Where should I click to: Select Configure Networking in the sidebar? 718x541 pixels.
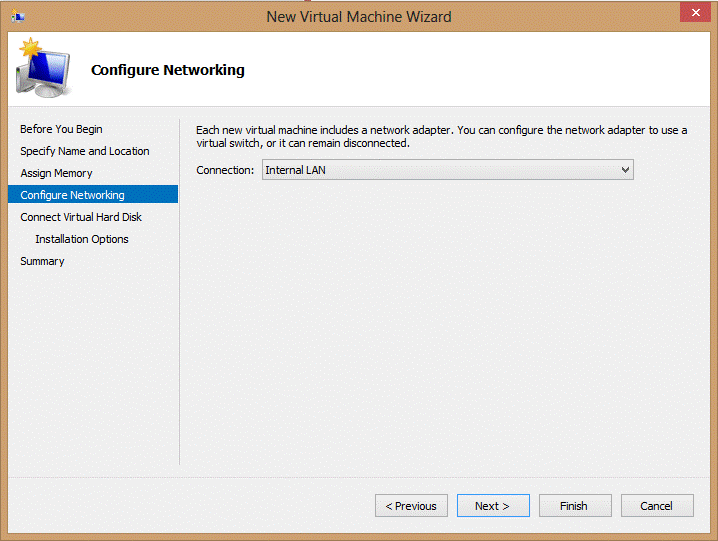(x=72, y=195)
